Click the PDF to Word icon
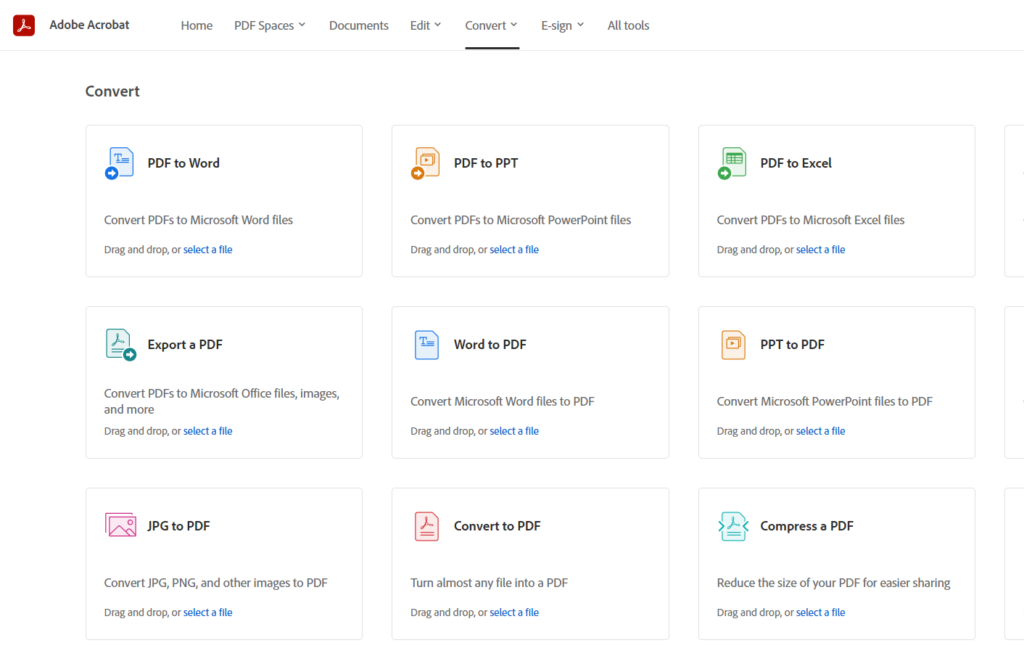Image resolution: width=1024 pixels, height=656 pixels. tap(120, 163)
